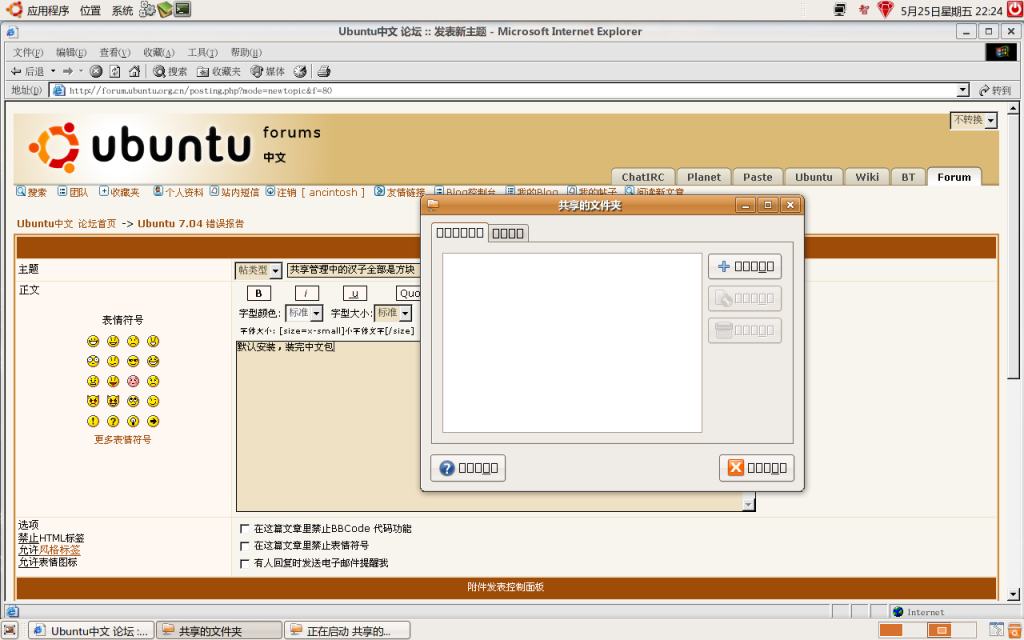
Task: Click the show desktop icon in bottom panel
Action: (x=10, y=630)
